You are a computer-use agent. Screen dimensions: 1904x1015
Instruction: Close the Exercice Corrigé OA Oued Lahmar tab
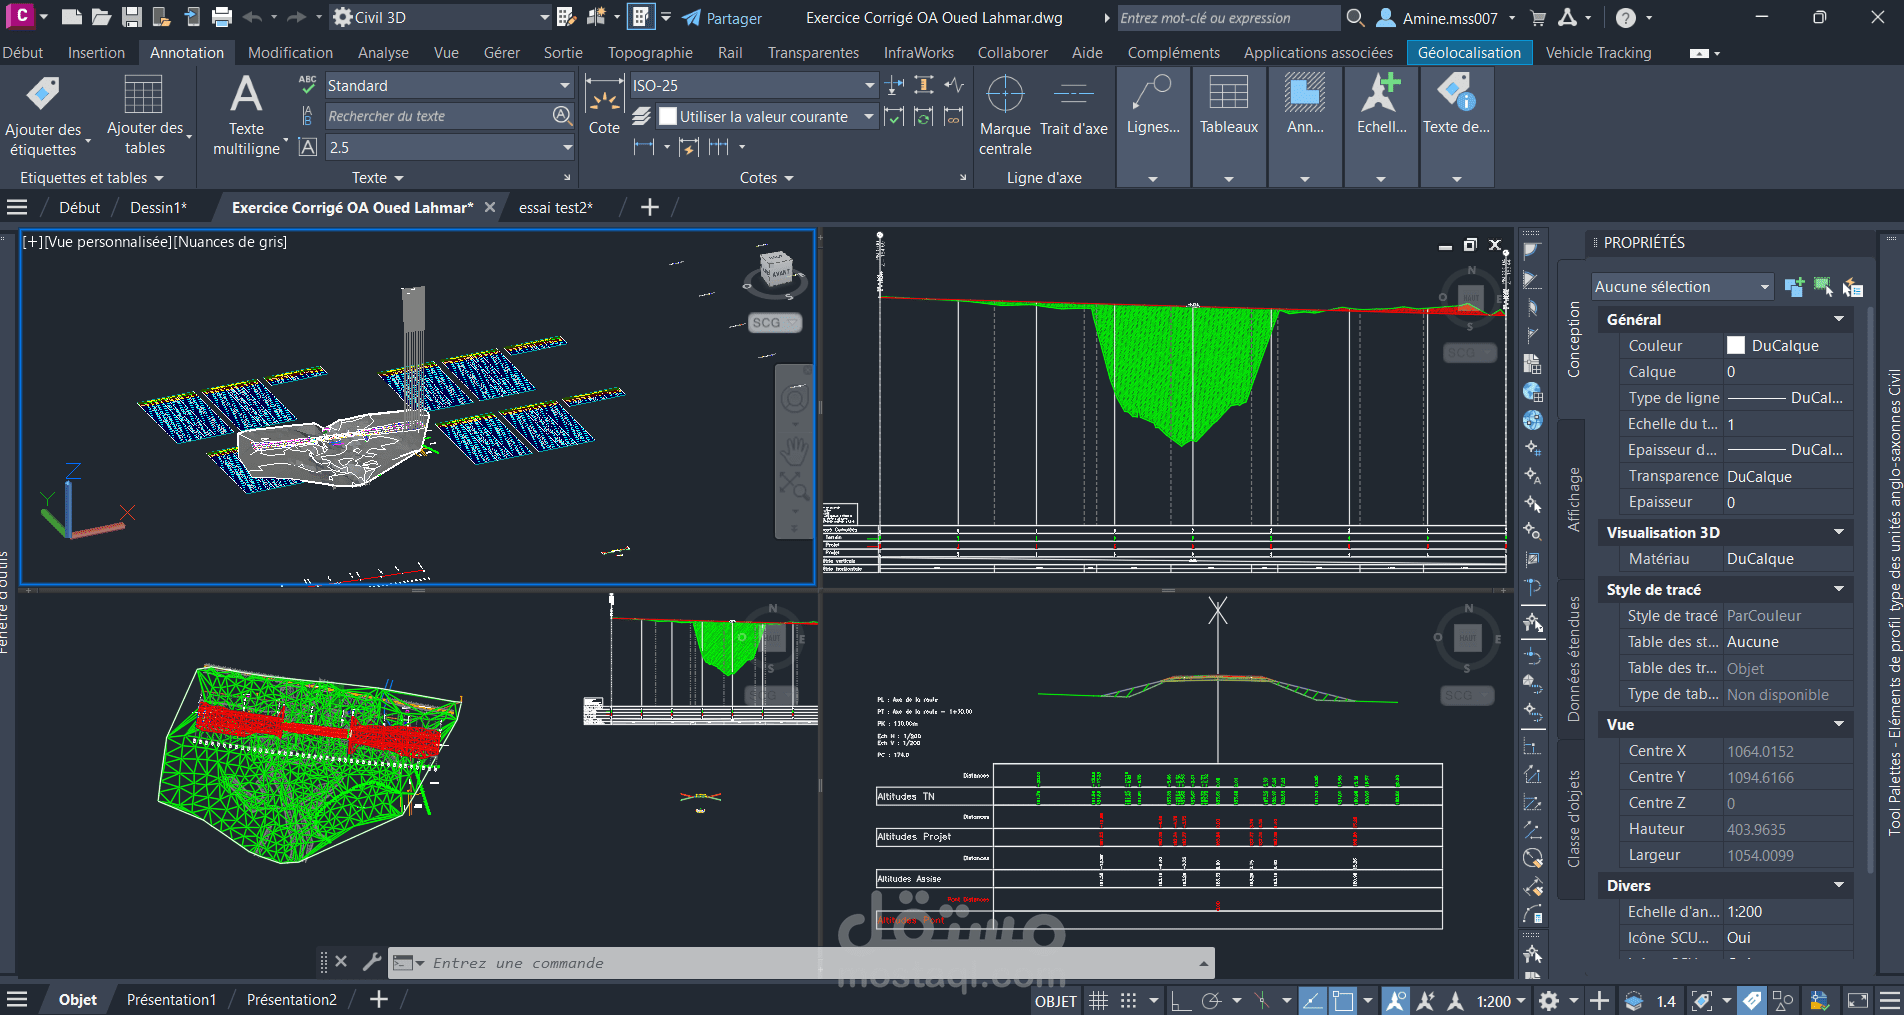(x=490, y=207)
